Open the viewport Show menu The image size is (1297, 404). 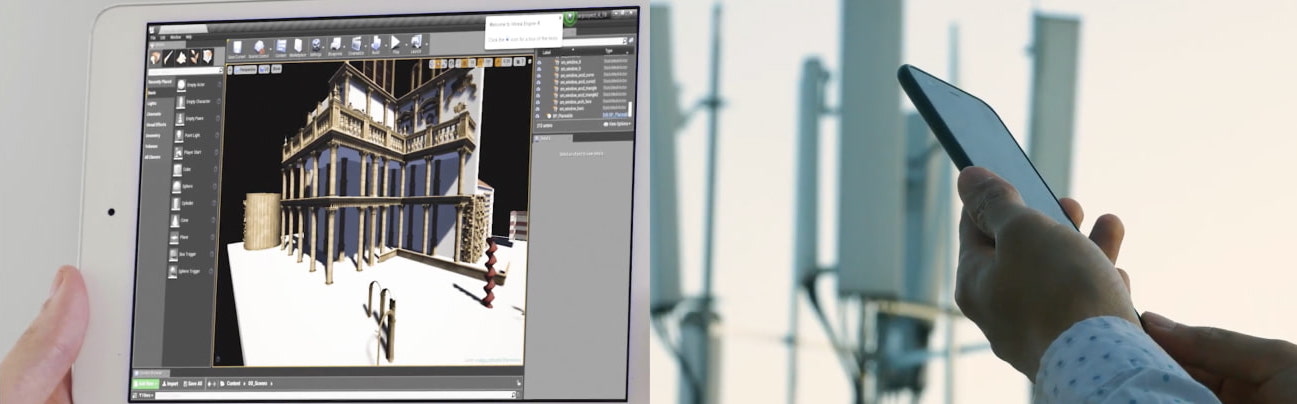click(x=276, y=69)
